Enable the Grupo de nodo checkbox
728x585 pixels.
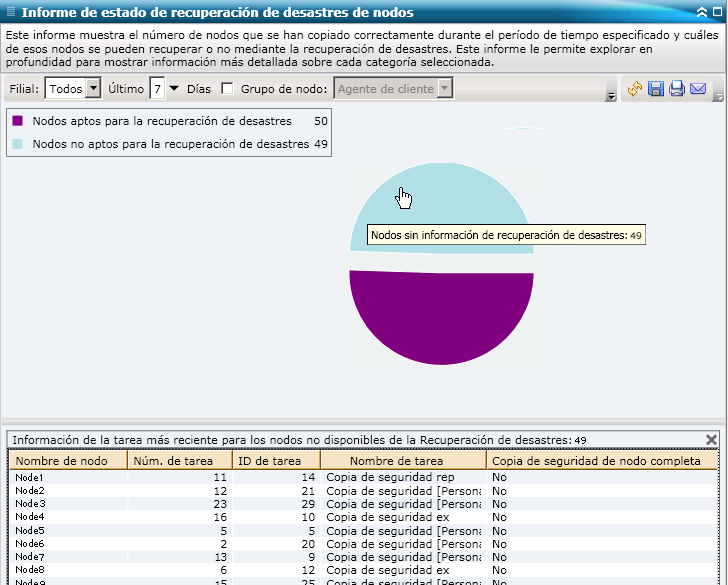coord(227,89)
